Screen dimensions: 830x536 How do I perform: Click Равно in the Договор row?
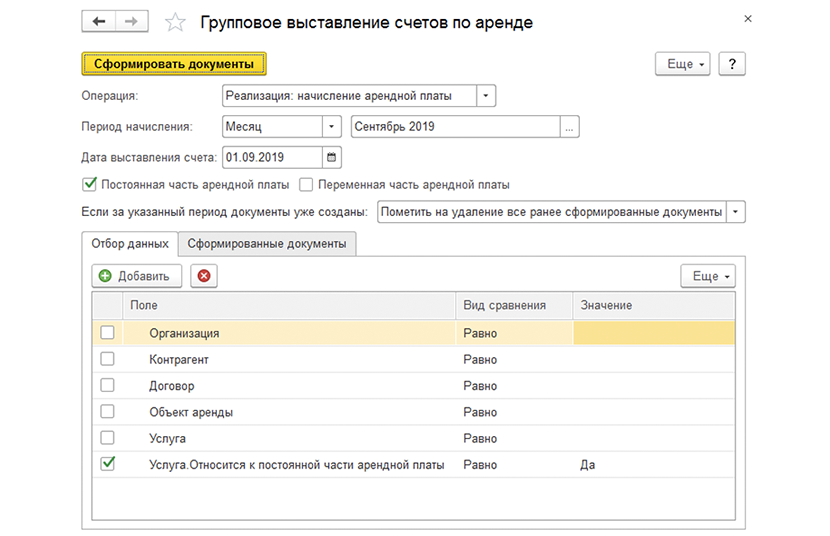[480, 386]
